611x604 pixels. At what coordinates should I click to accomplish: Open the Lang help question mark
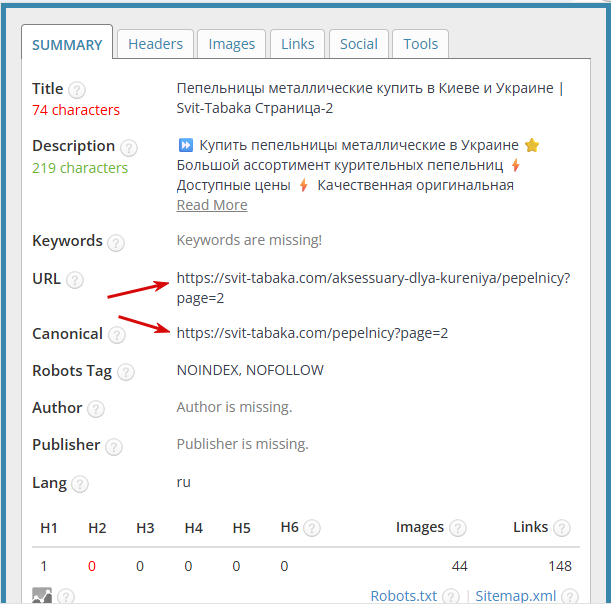point(80,484)
